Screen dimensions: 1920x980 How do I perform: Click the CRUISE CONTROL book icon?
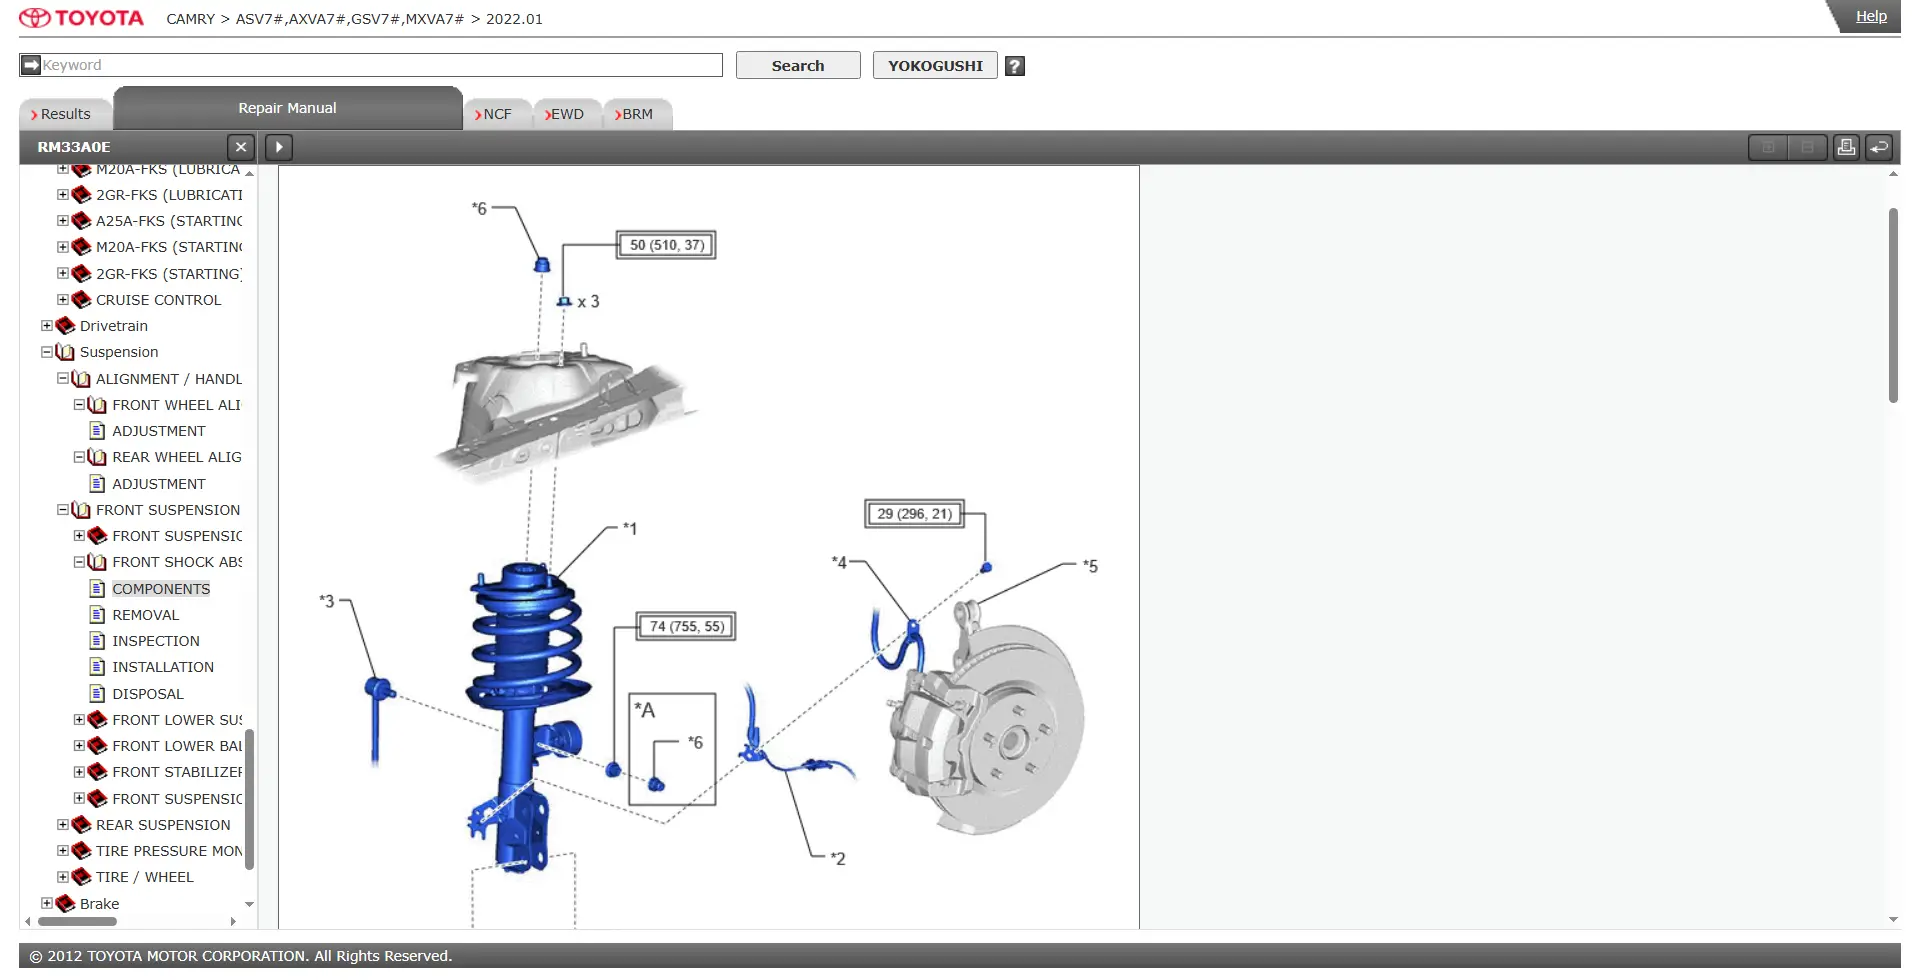(x=82, y=300)
